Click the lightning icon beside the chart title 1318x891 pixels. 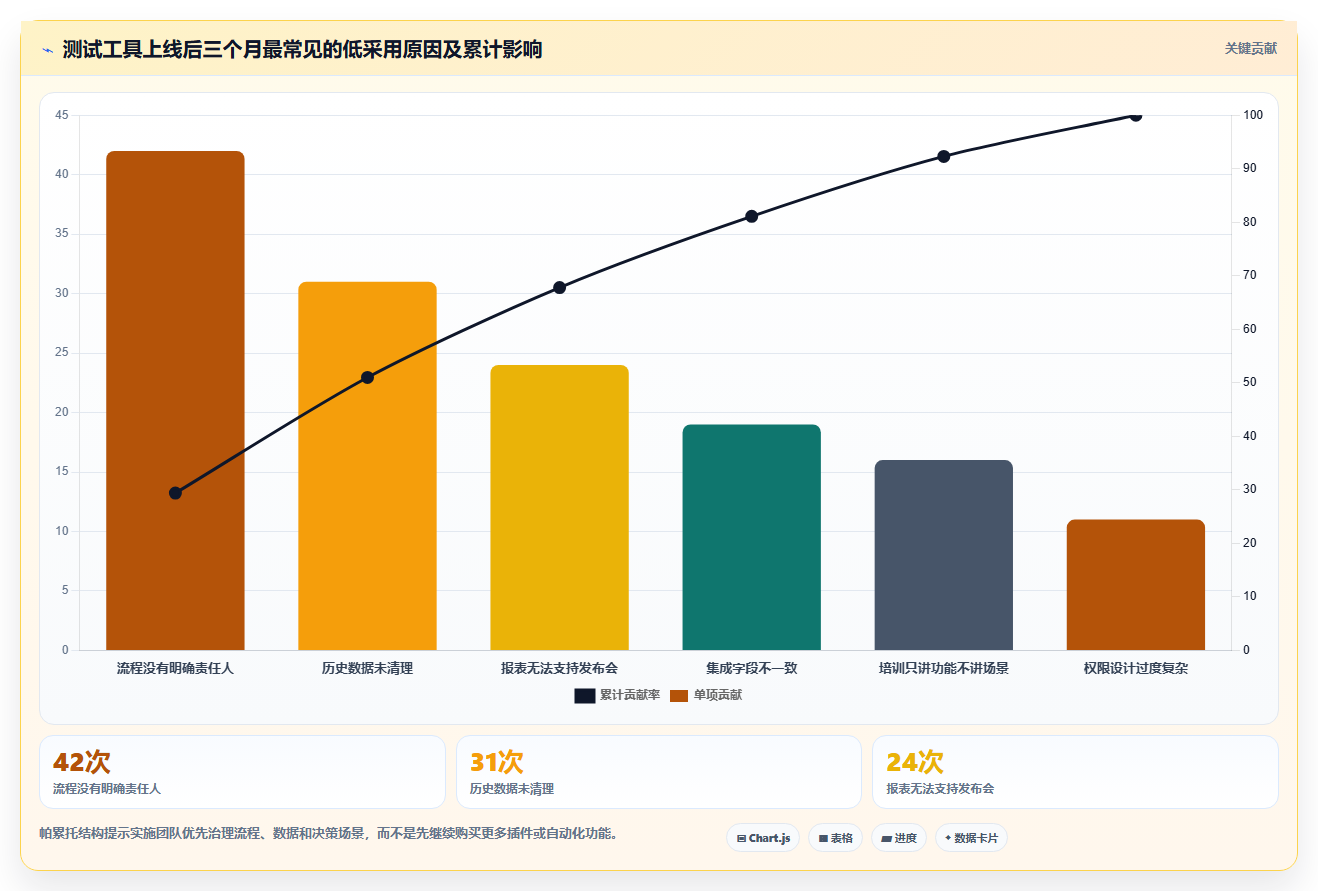tap(48, 50)
